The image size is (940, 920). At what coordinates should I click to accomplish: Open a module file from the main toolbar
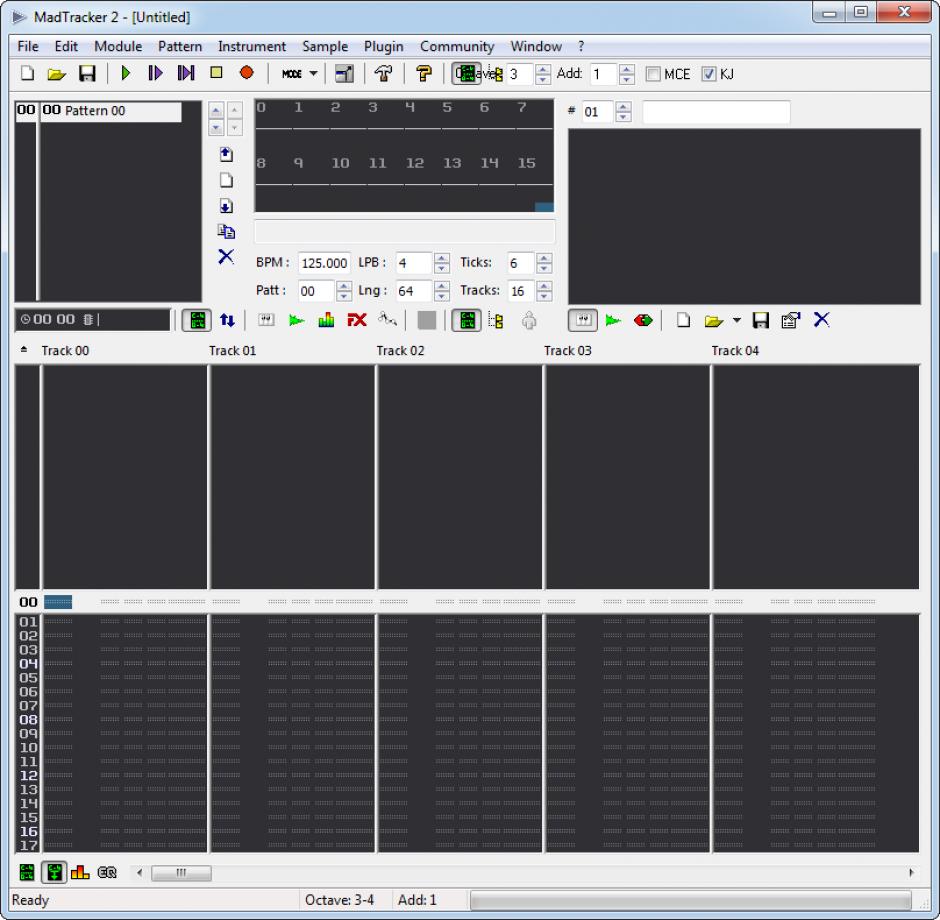[56, 74]
